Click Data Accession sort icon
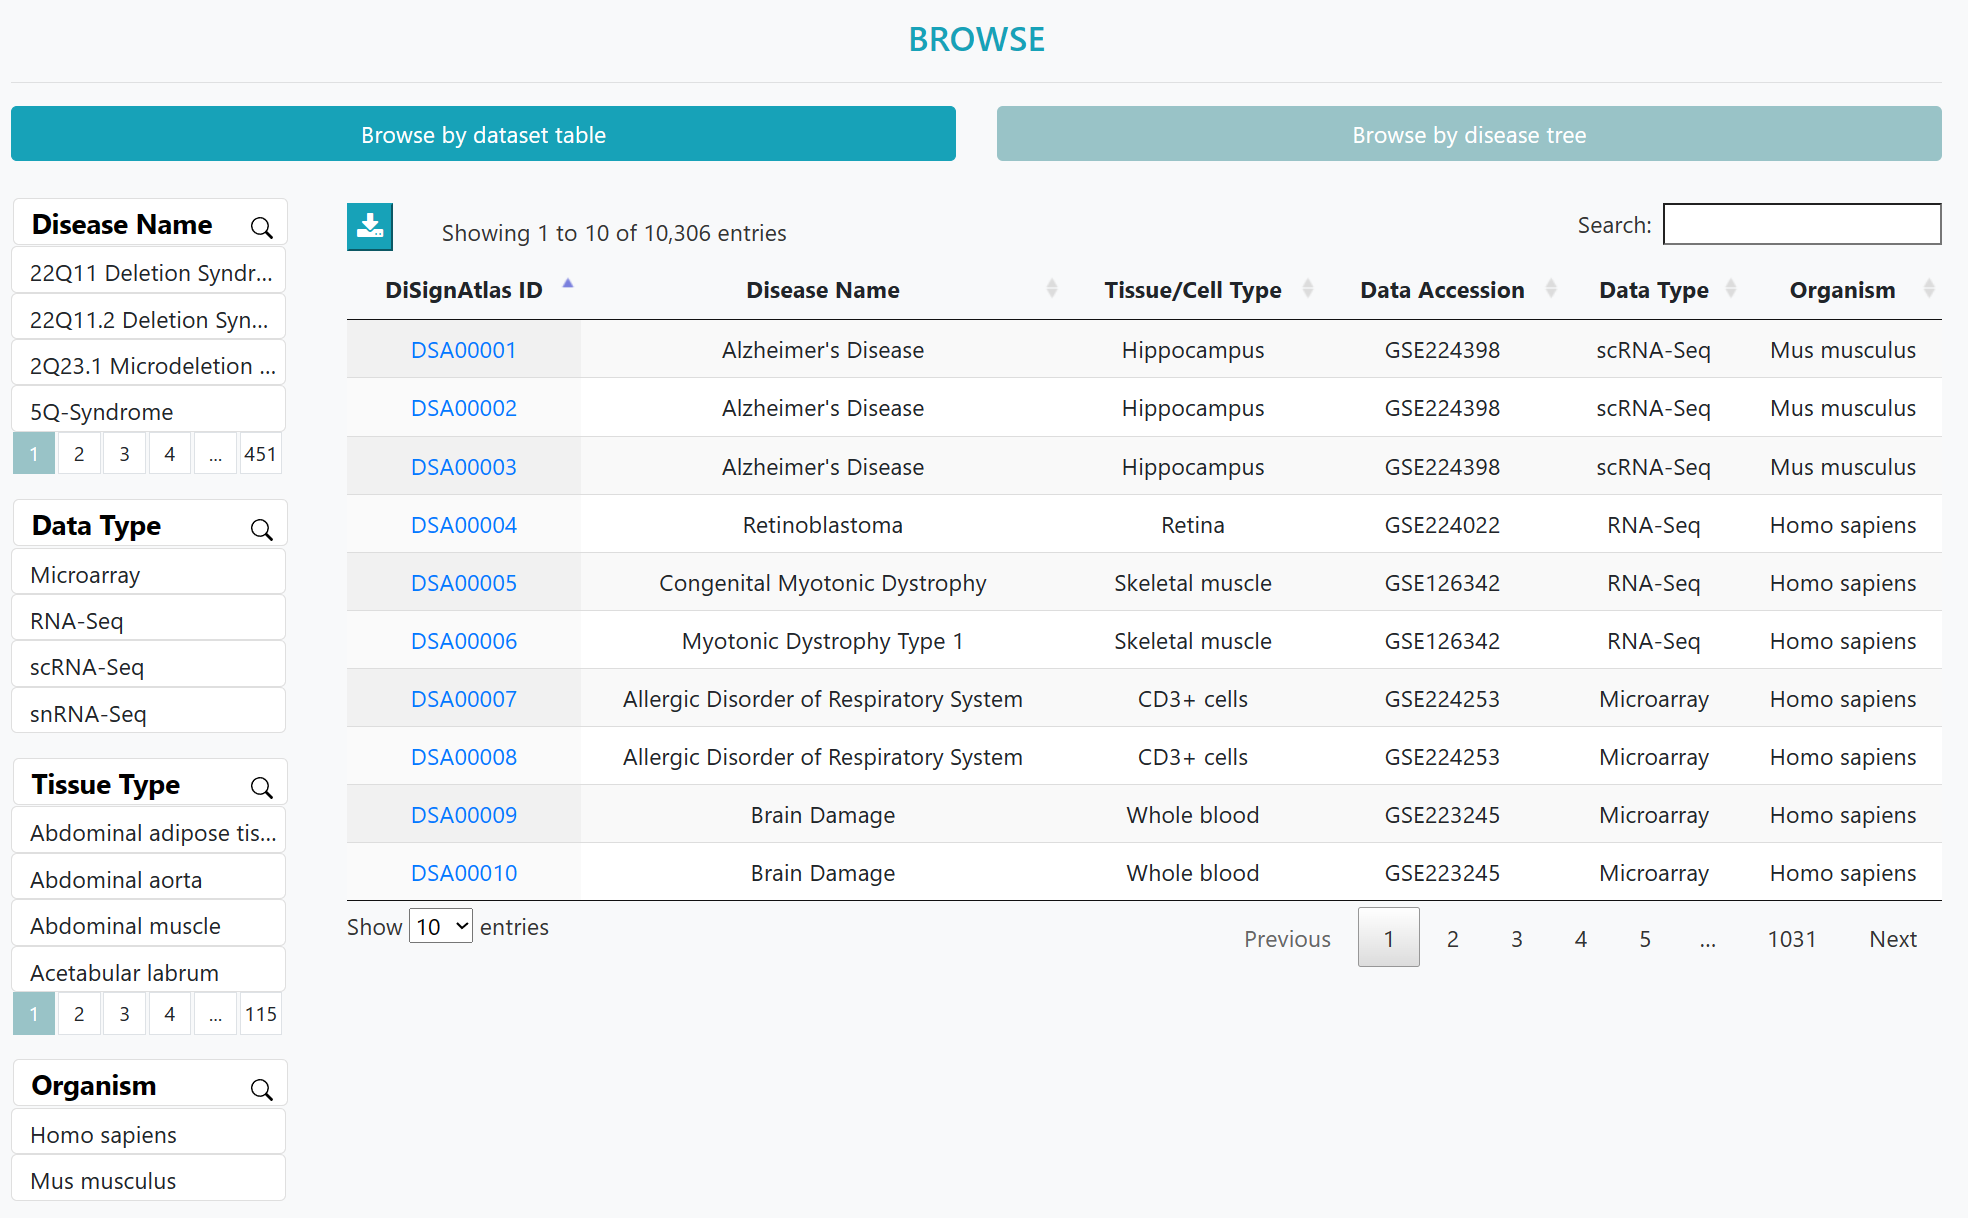The width and height of the screenshot is (1968, 1218). point(1546,290)
